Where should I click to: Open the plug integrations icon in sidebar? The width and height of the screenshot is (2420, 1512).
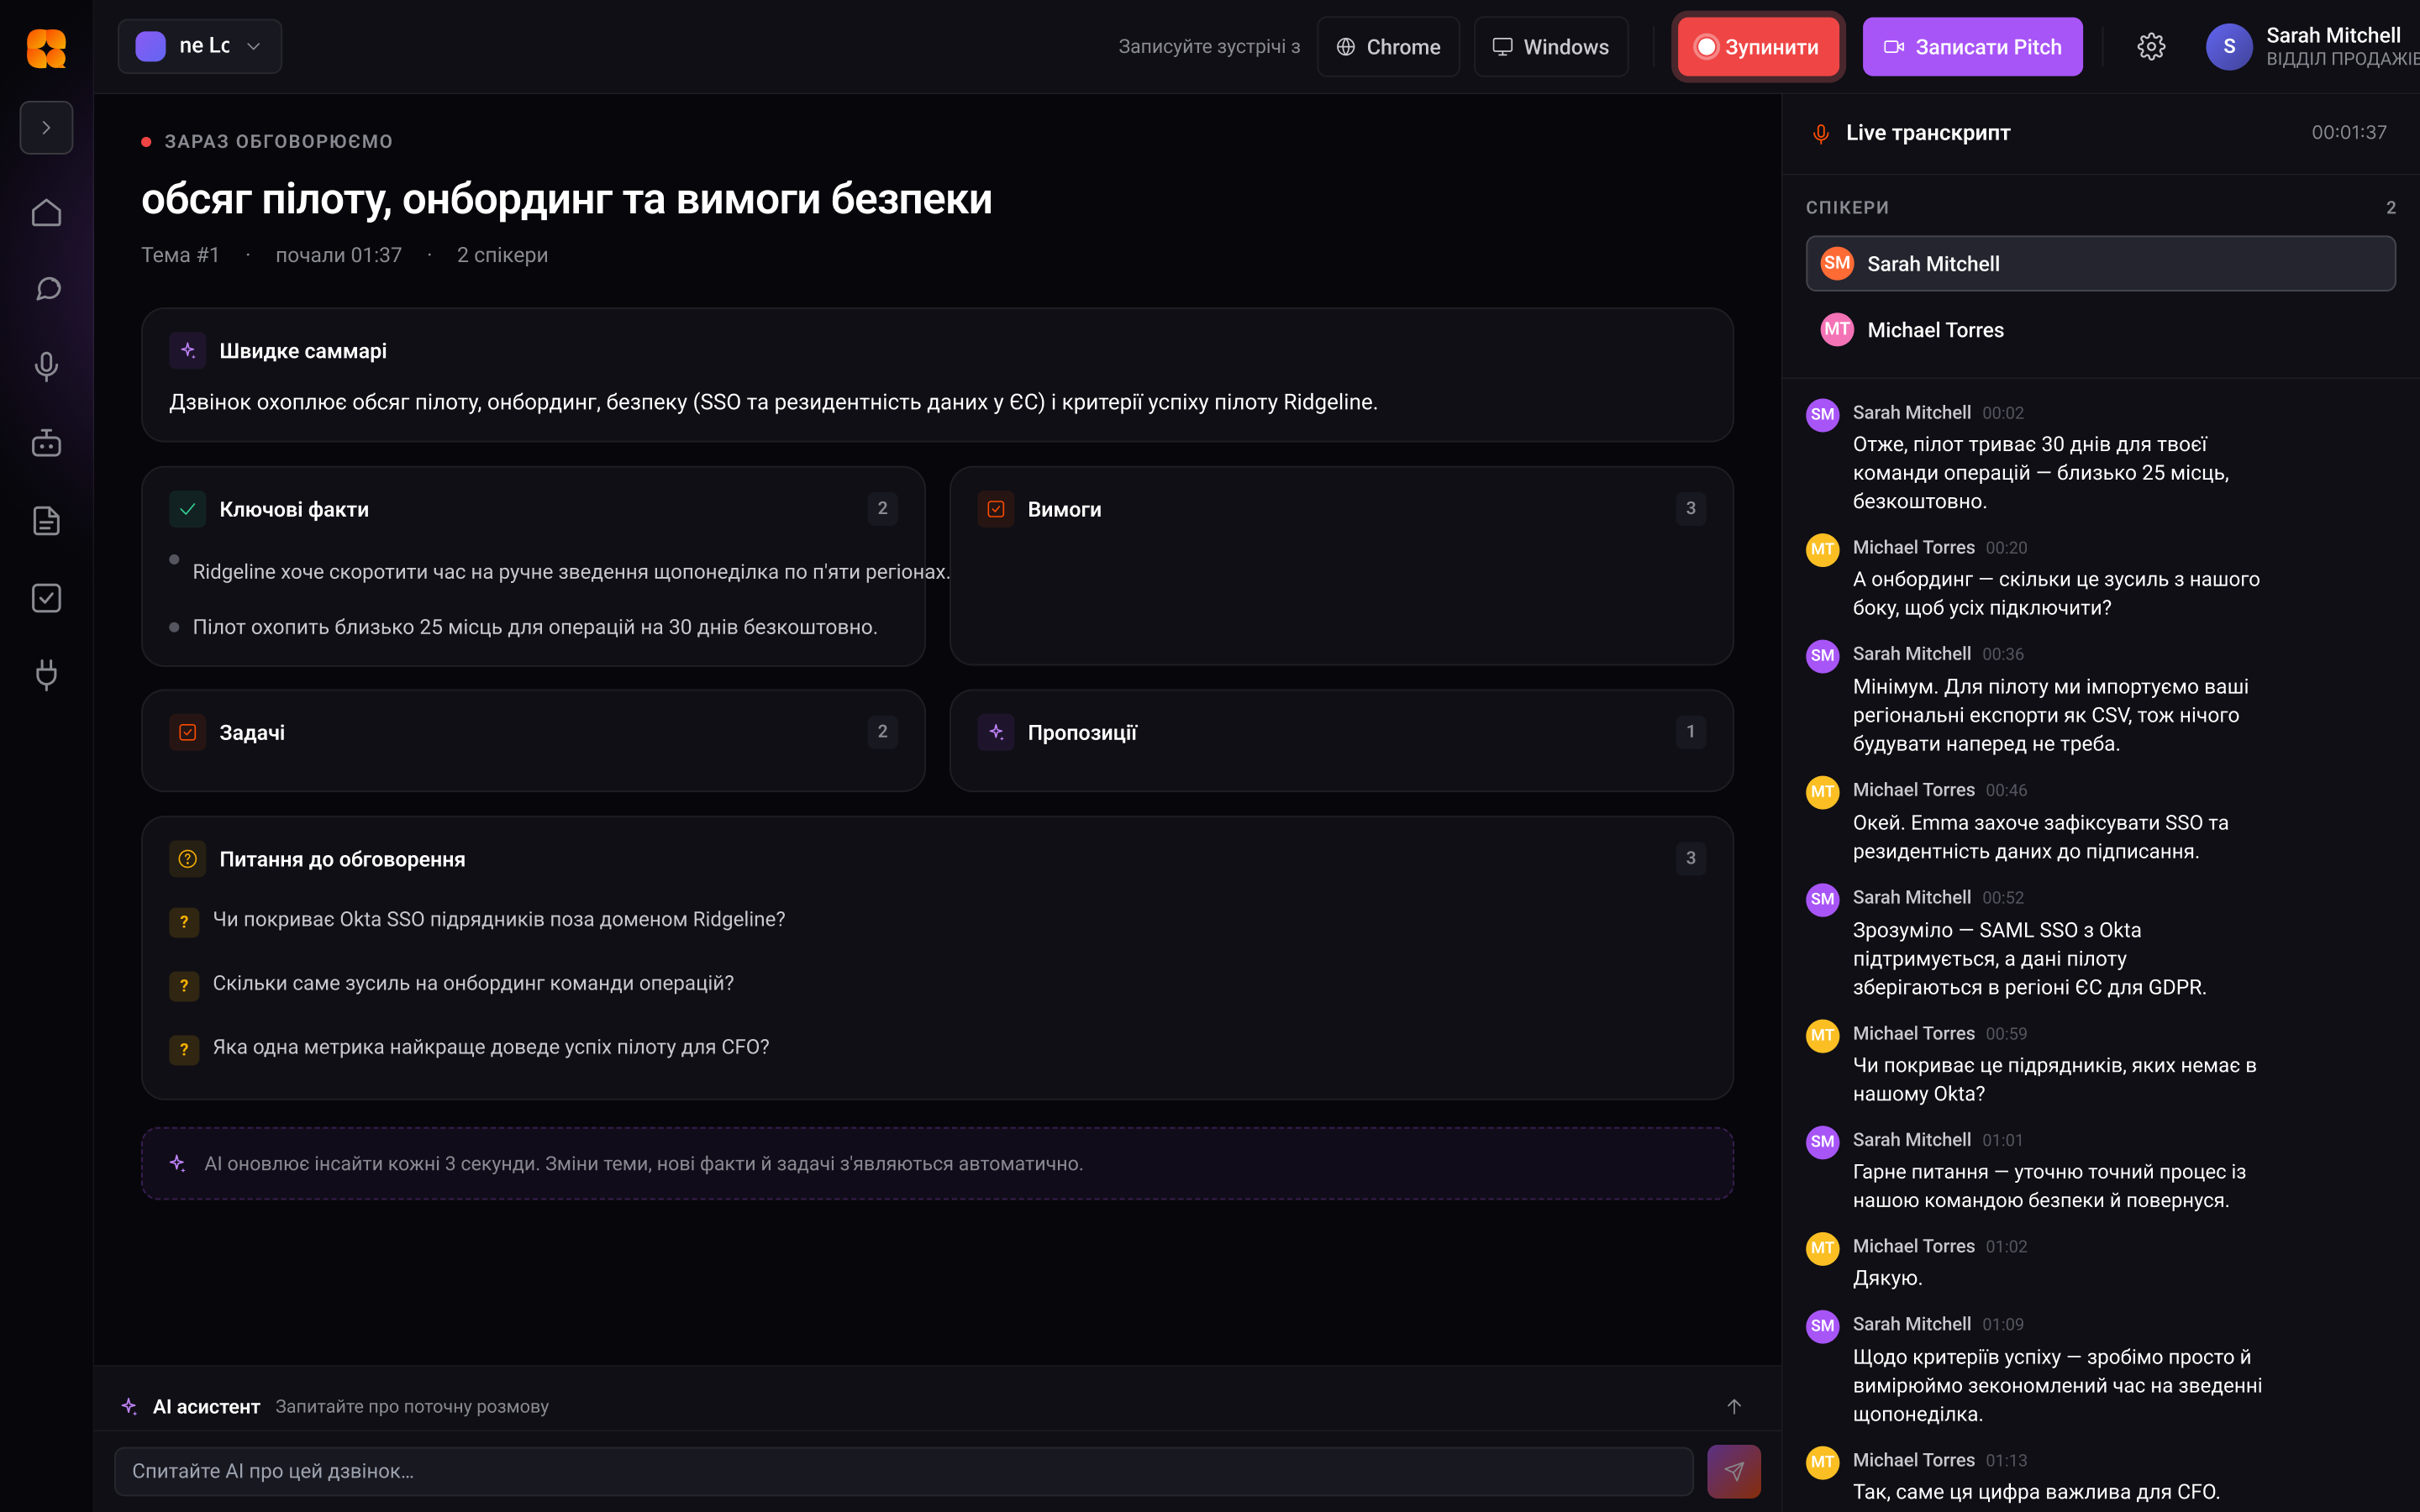46,675
